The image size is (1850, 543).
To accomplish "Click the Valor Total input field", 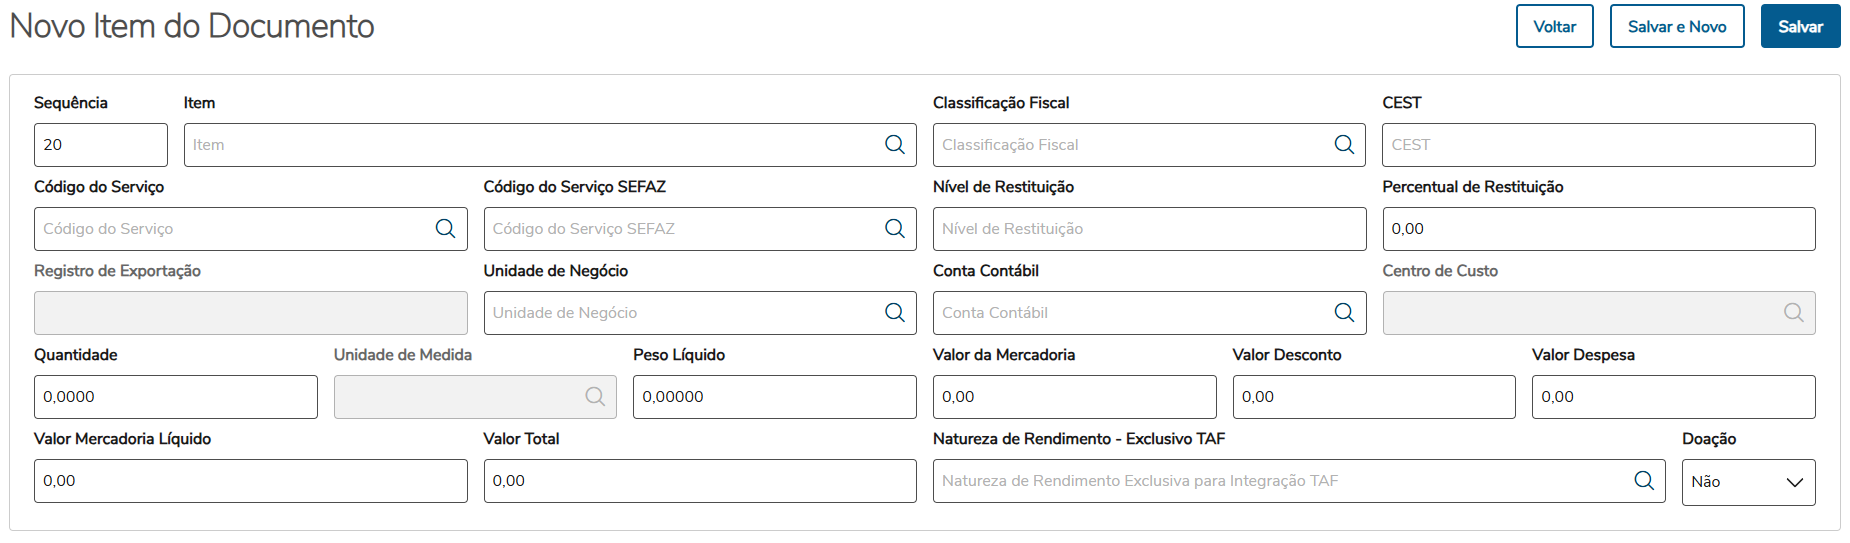I will click(x=699, y=481).
